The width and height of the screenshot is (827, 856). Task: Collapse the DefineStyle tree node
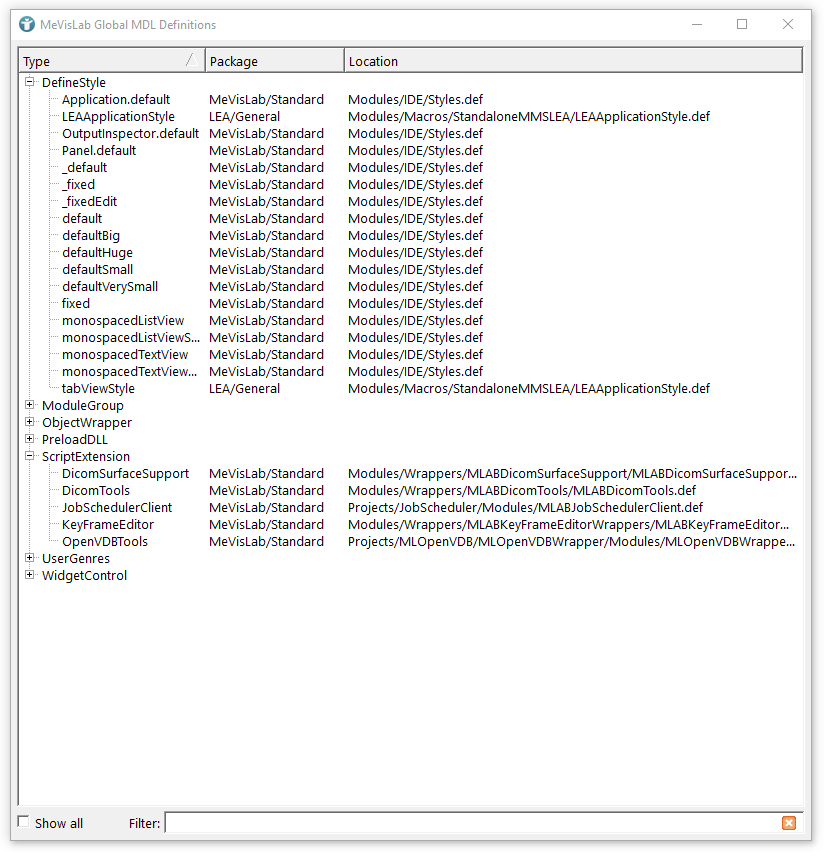coord(30,83)
